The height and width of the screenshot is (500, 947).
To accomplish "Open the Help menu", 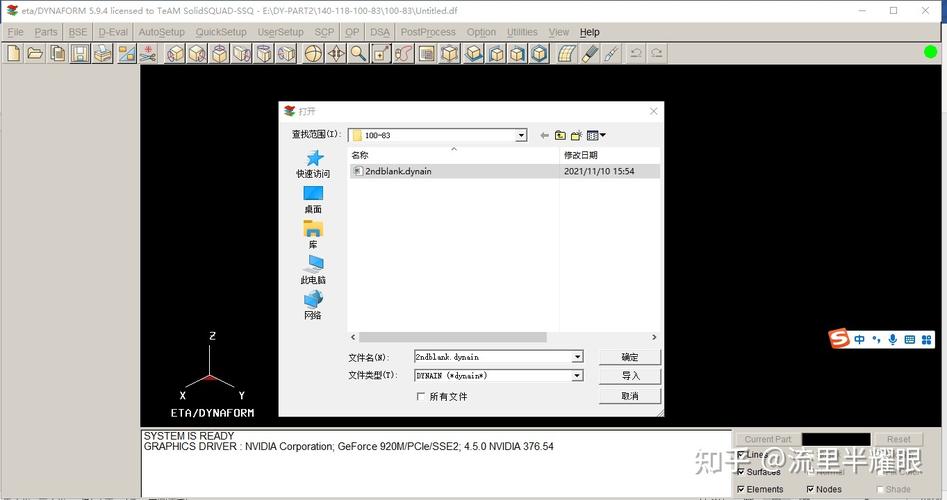I will click(x=589, y=32).
